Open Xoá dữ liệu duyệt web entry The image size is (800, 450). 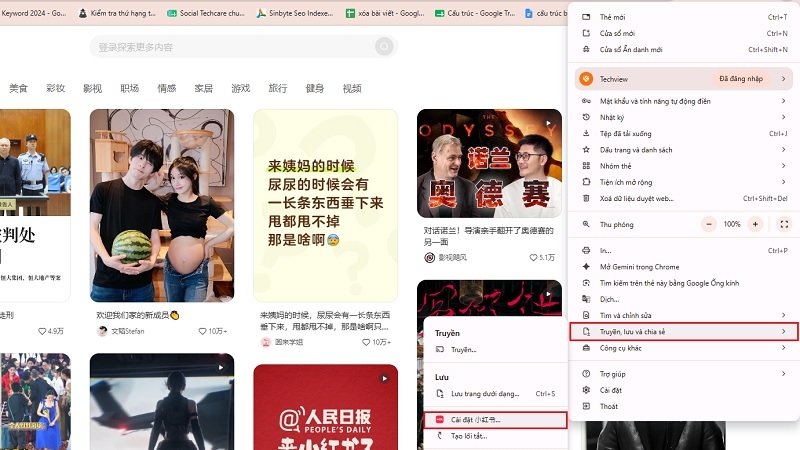[x=684, y=198]
